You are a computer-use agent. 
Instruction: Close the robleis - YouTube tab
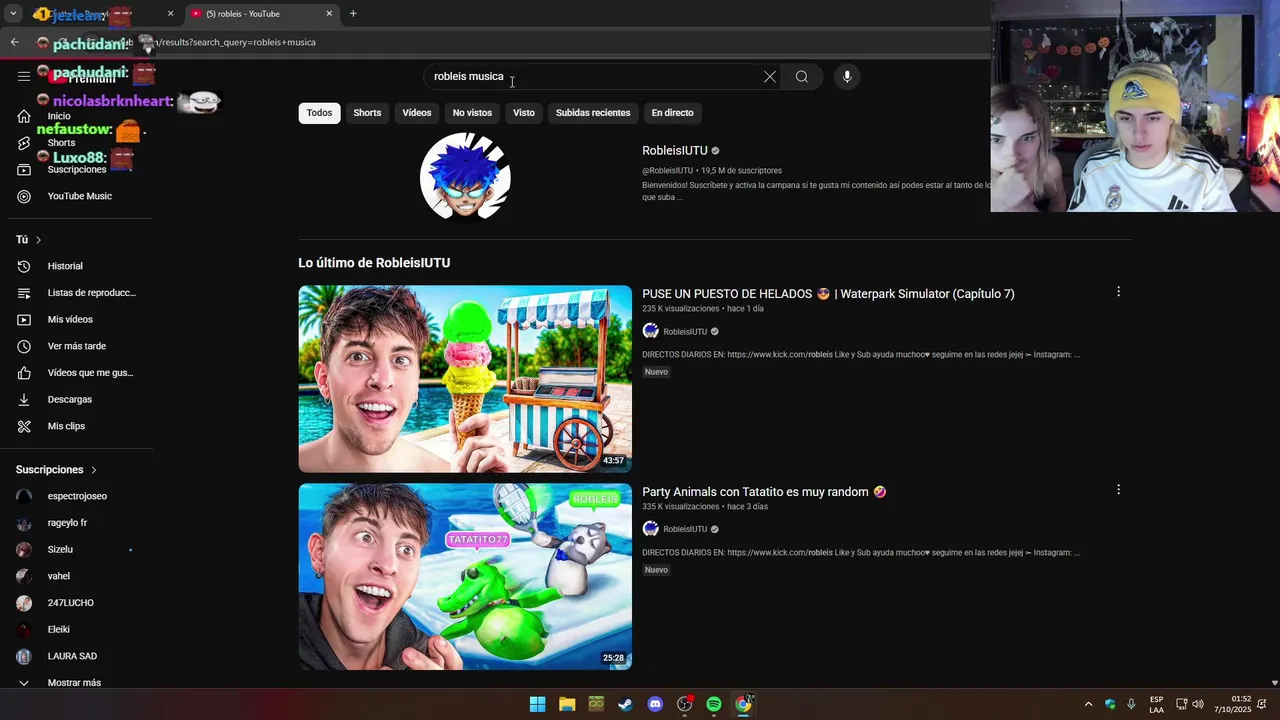click(x=329, y=14)
